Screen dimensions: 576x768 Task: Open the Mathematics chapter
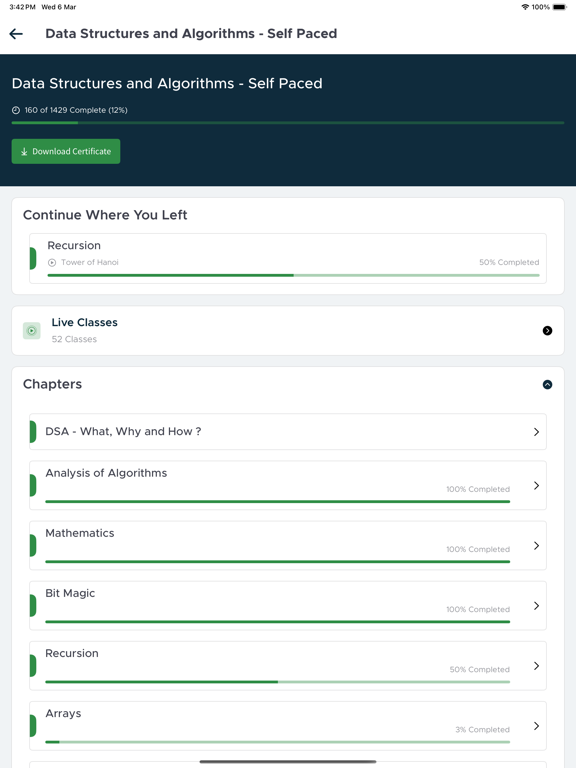pos(288,545)
